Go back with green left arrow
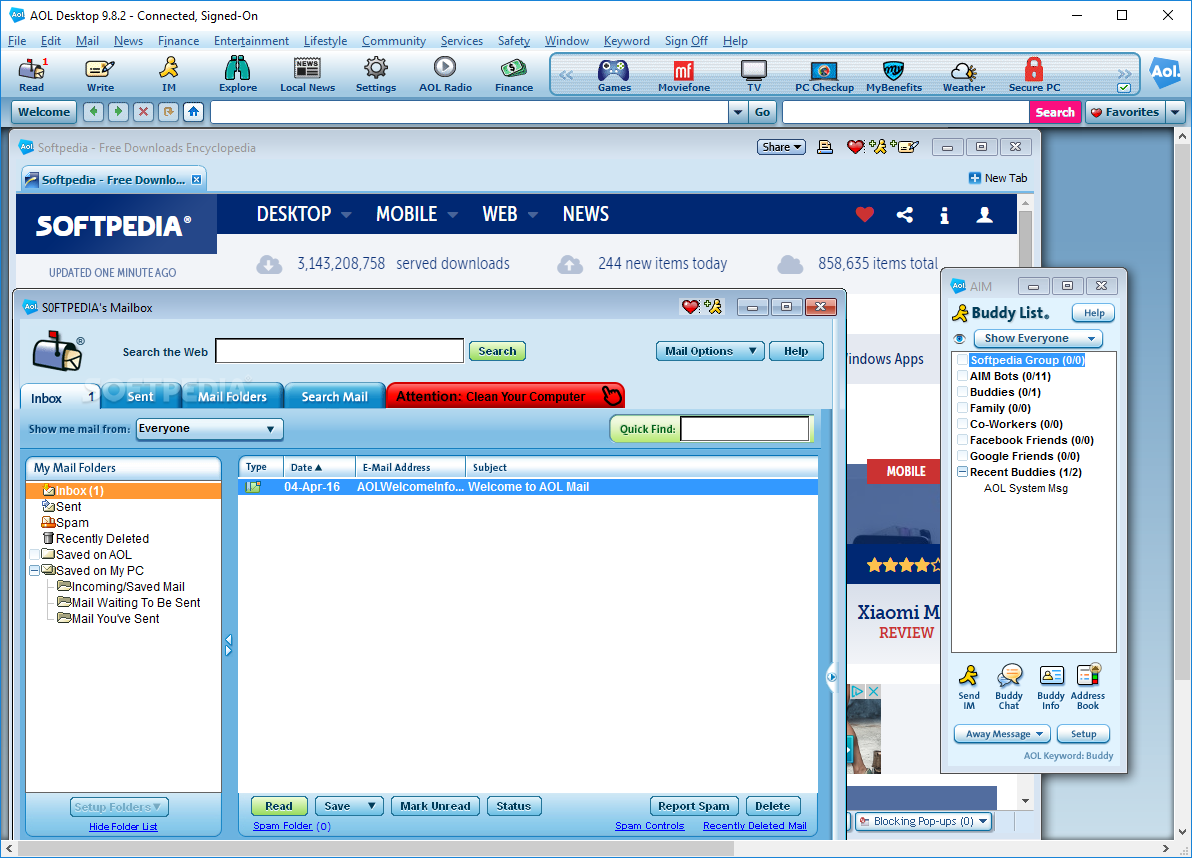1192x858 pixels. pos(94,112)
